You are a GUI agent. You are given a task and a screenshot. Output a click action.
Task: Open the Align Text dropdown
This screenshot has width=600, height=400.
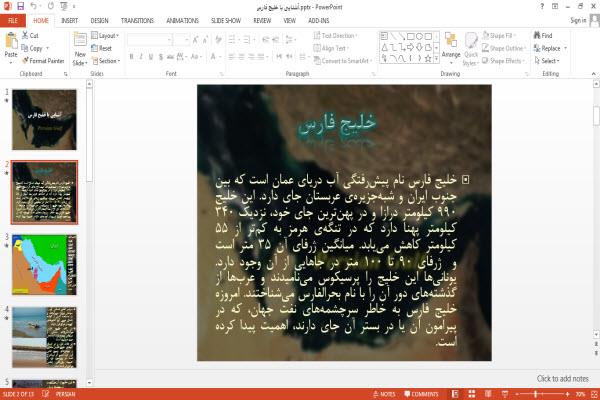(x=331, y=48)
